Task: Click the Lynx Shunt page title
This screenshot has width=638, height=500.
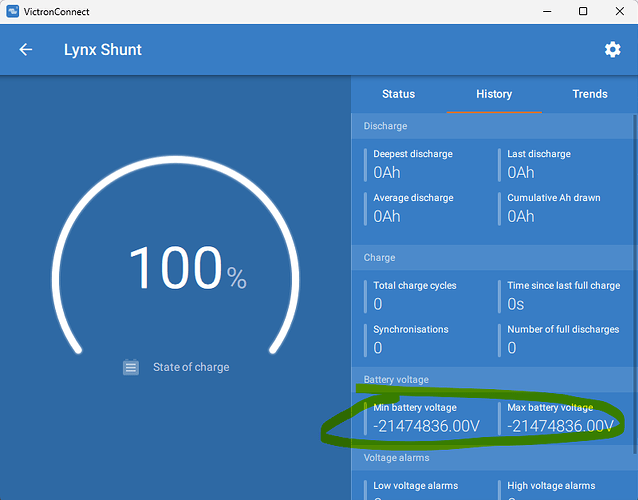Action: coord(103,50)
